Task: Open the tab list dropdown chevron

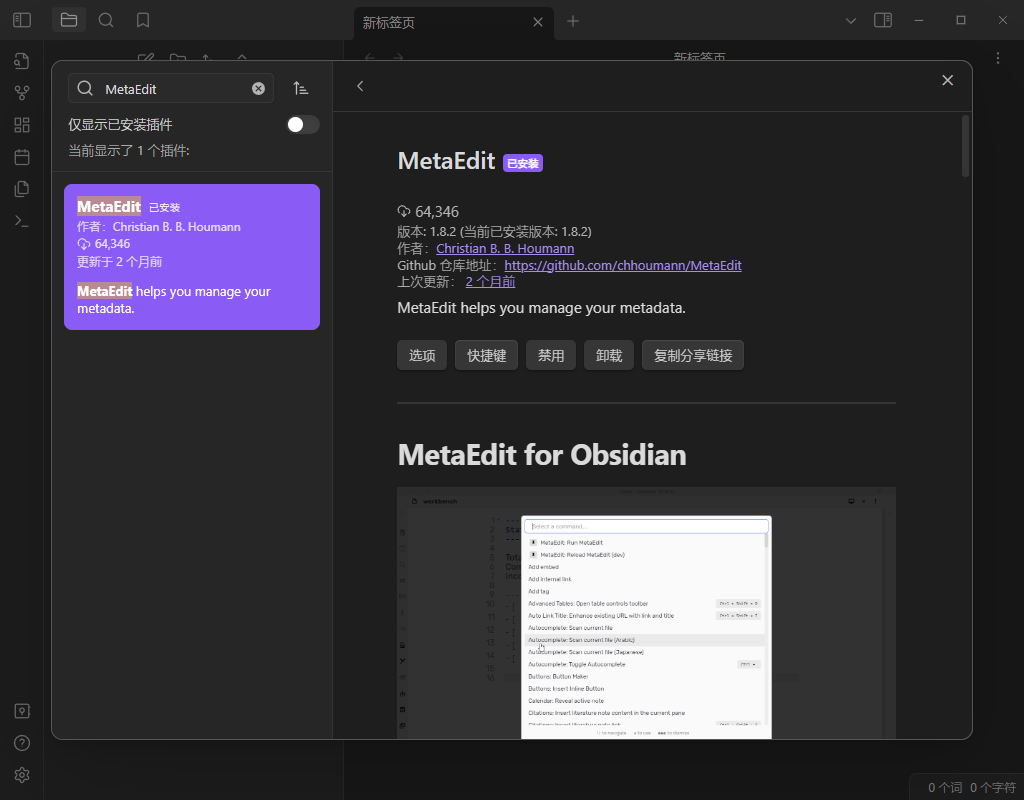Action: tap(850, 20)
